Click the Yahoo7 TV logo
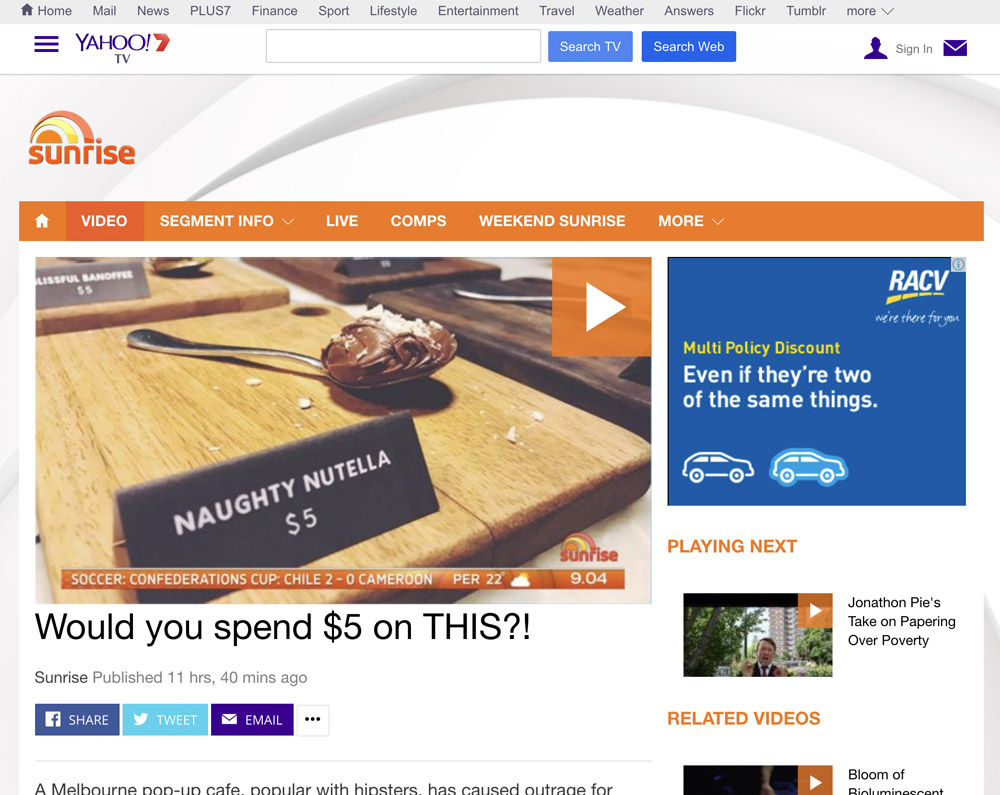The height and width of the screenshot is (795, 1000). tap(122, 48)
